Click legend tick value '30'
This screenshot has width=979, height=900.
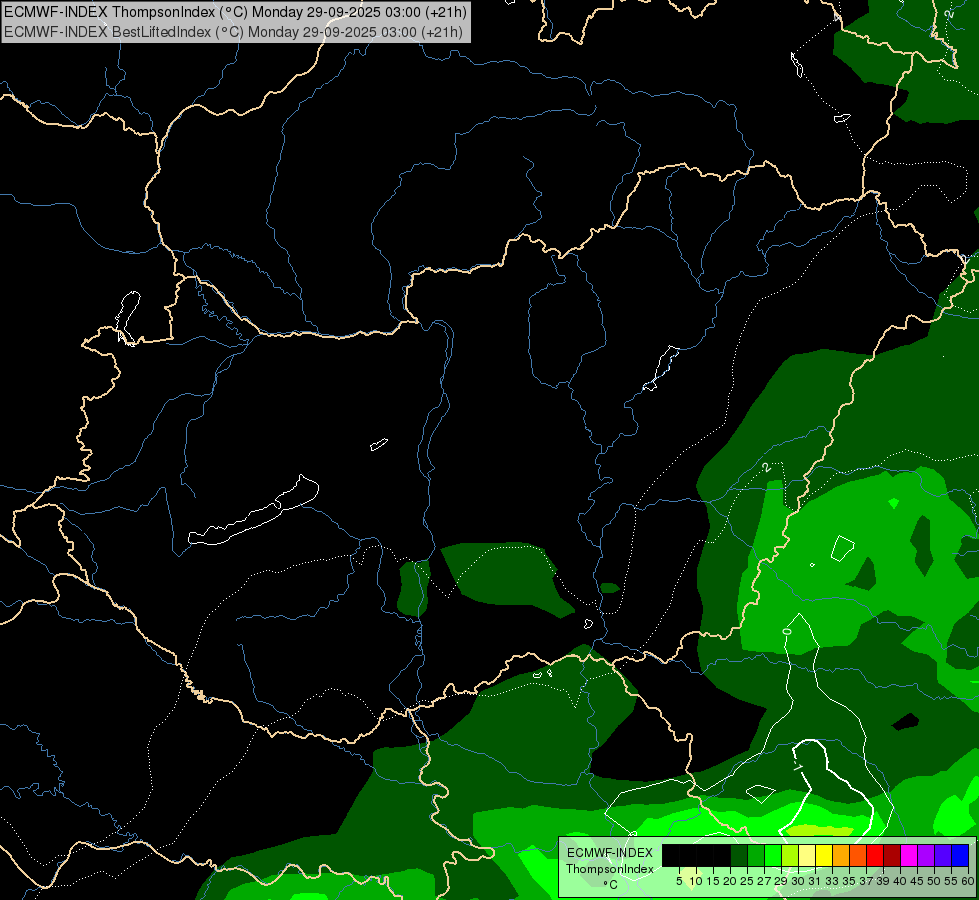point(799,881)
